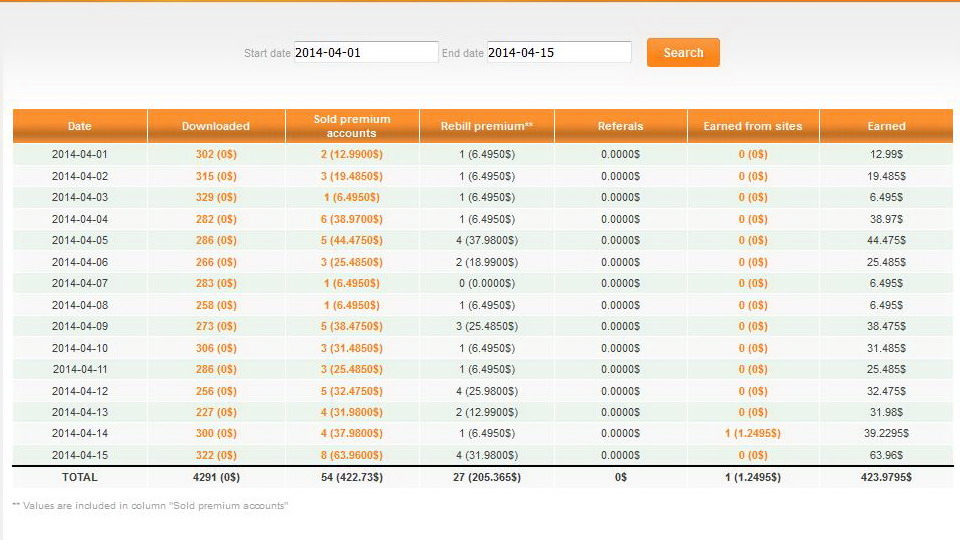Open the 322 (0$) downloaded link
Viewport: 960px width, 540px height.
[x=216, y=455]
